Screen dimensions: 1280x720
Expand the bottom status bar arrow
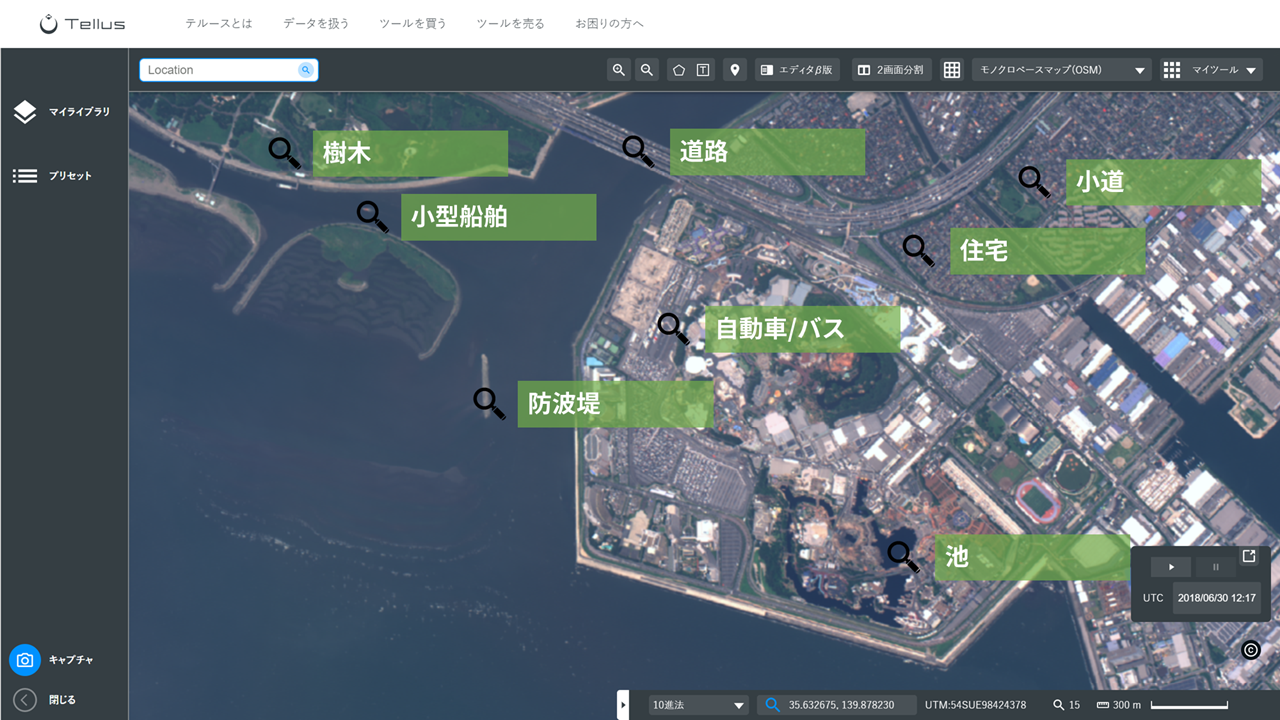623,705
